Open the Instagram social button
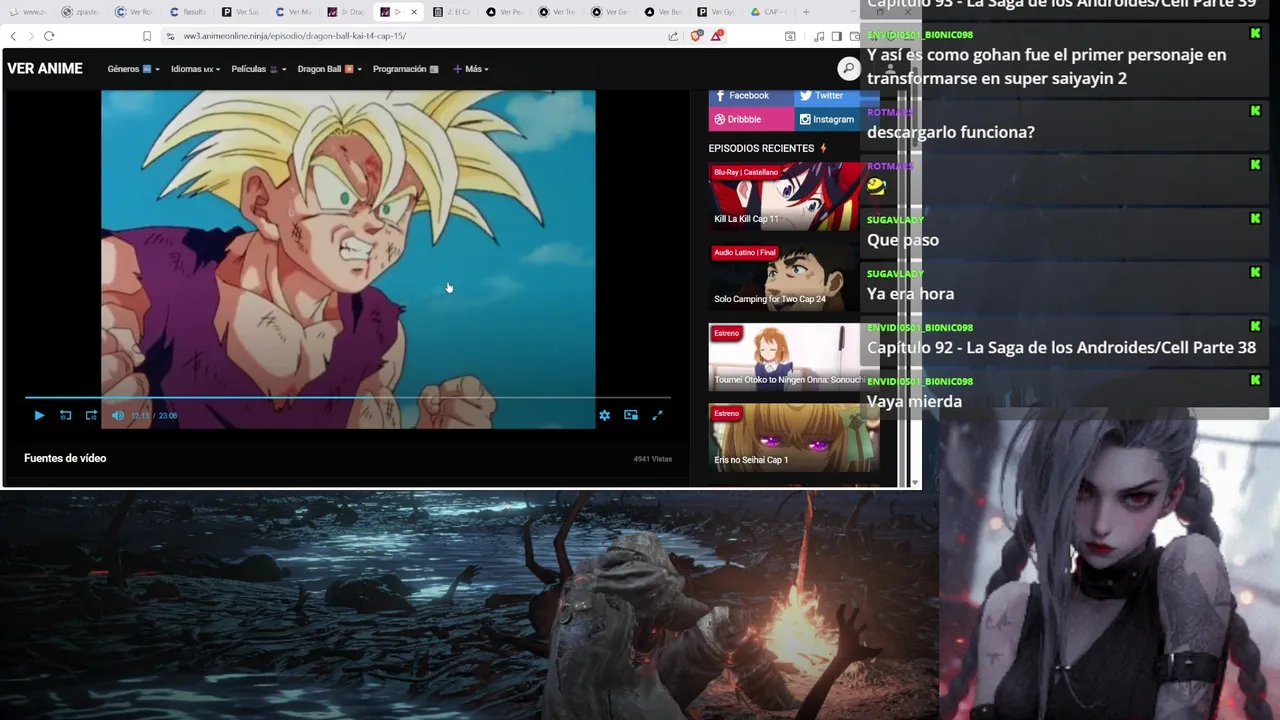1280x720 pixels. coord(836,119)
